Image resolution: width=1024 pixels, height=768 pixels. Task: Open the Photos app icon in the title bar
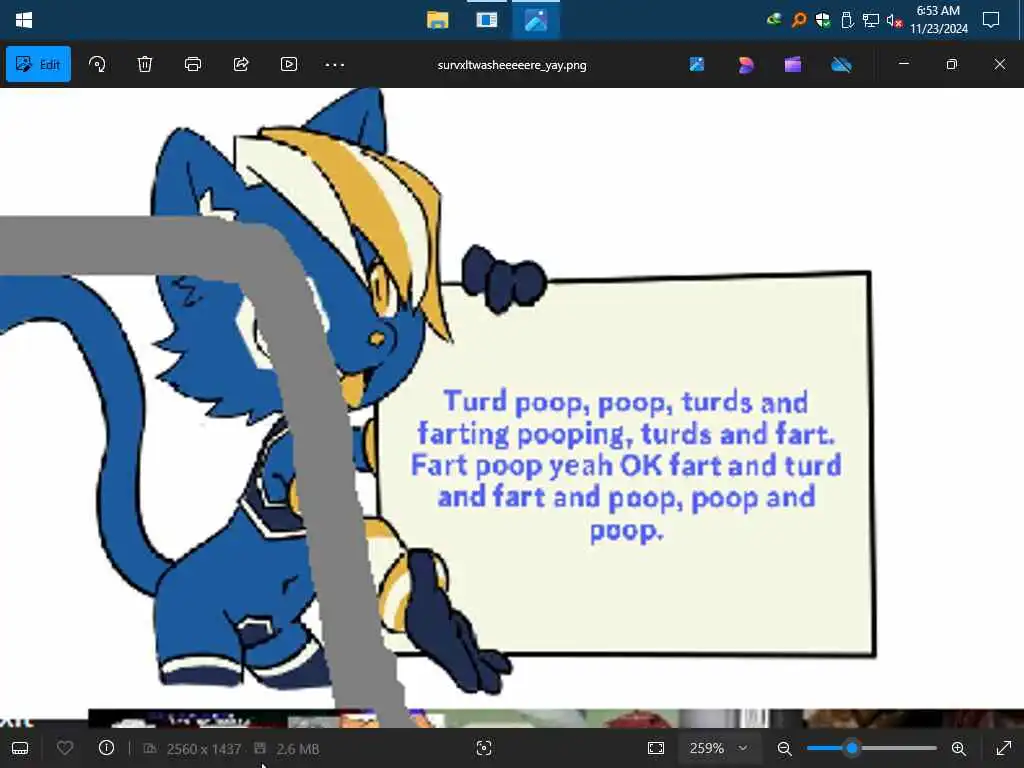(697, 64)
